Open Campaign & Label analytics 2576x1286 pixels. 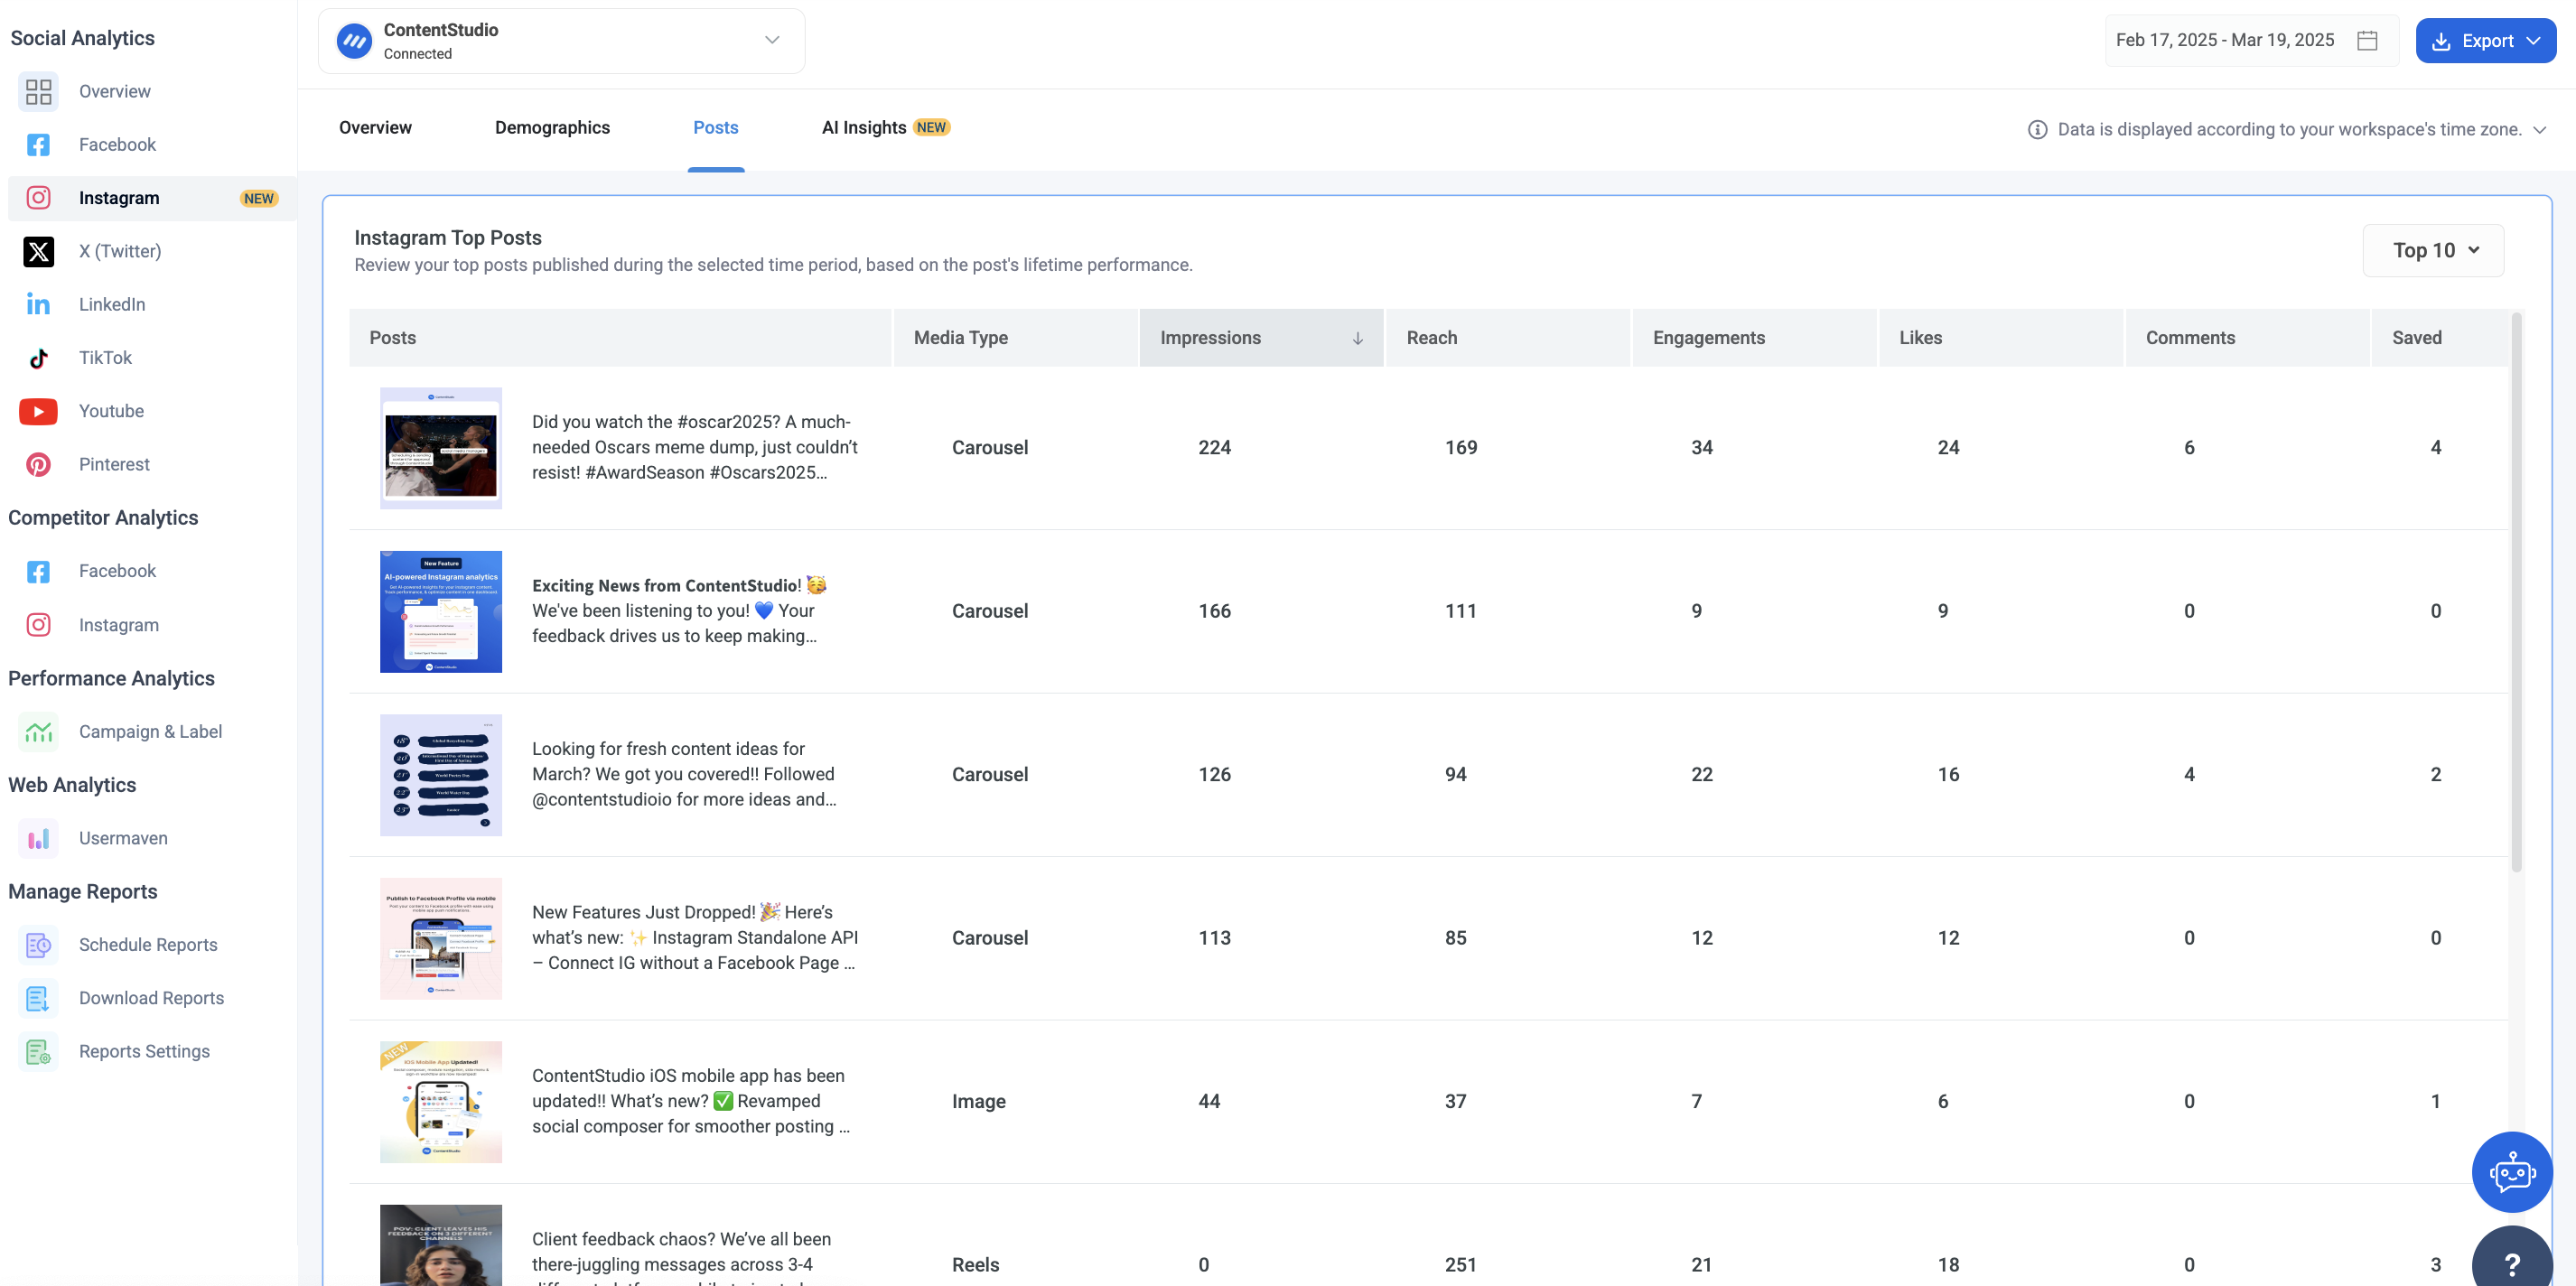[x=150, y=731]
